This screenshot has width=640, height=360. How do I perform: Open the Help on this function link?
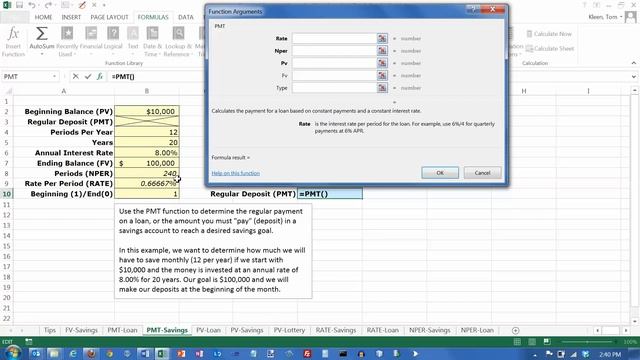point(236,173)
